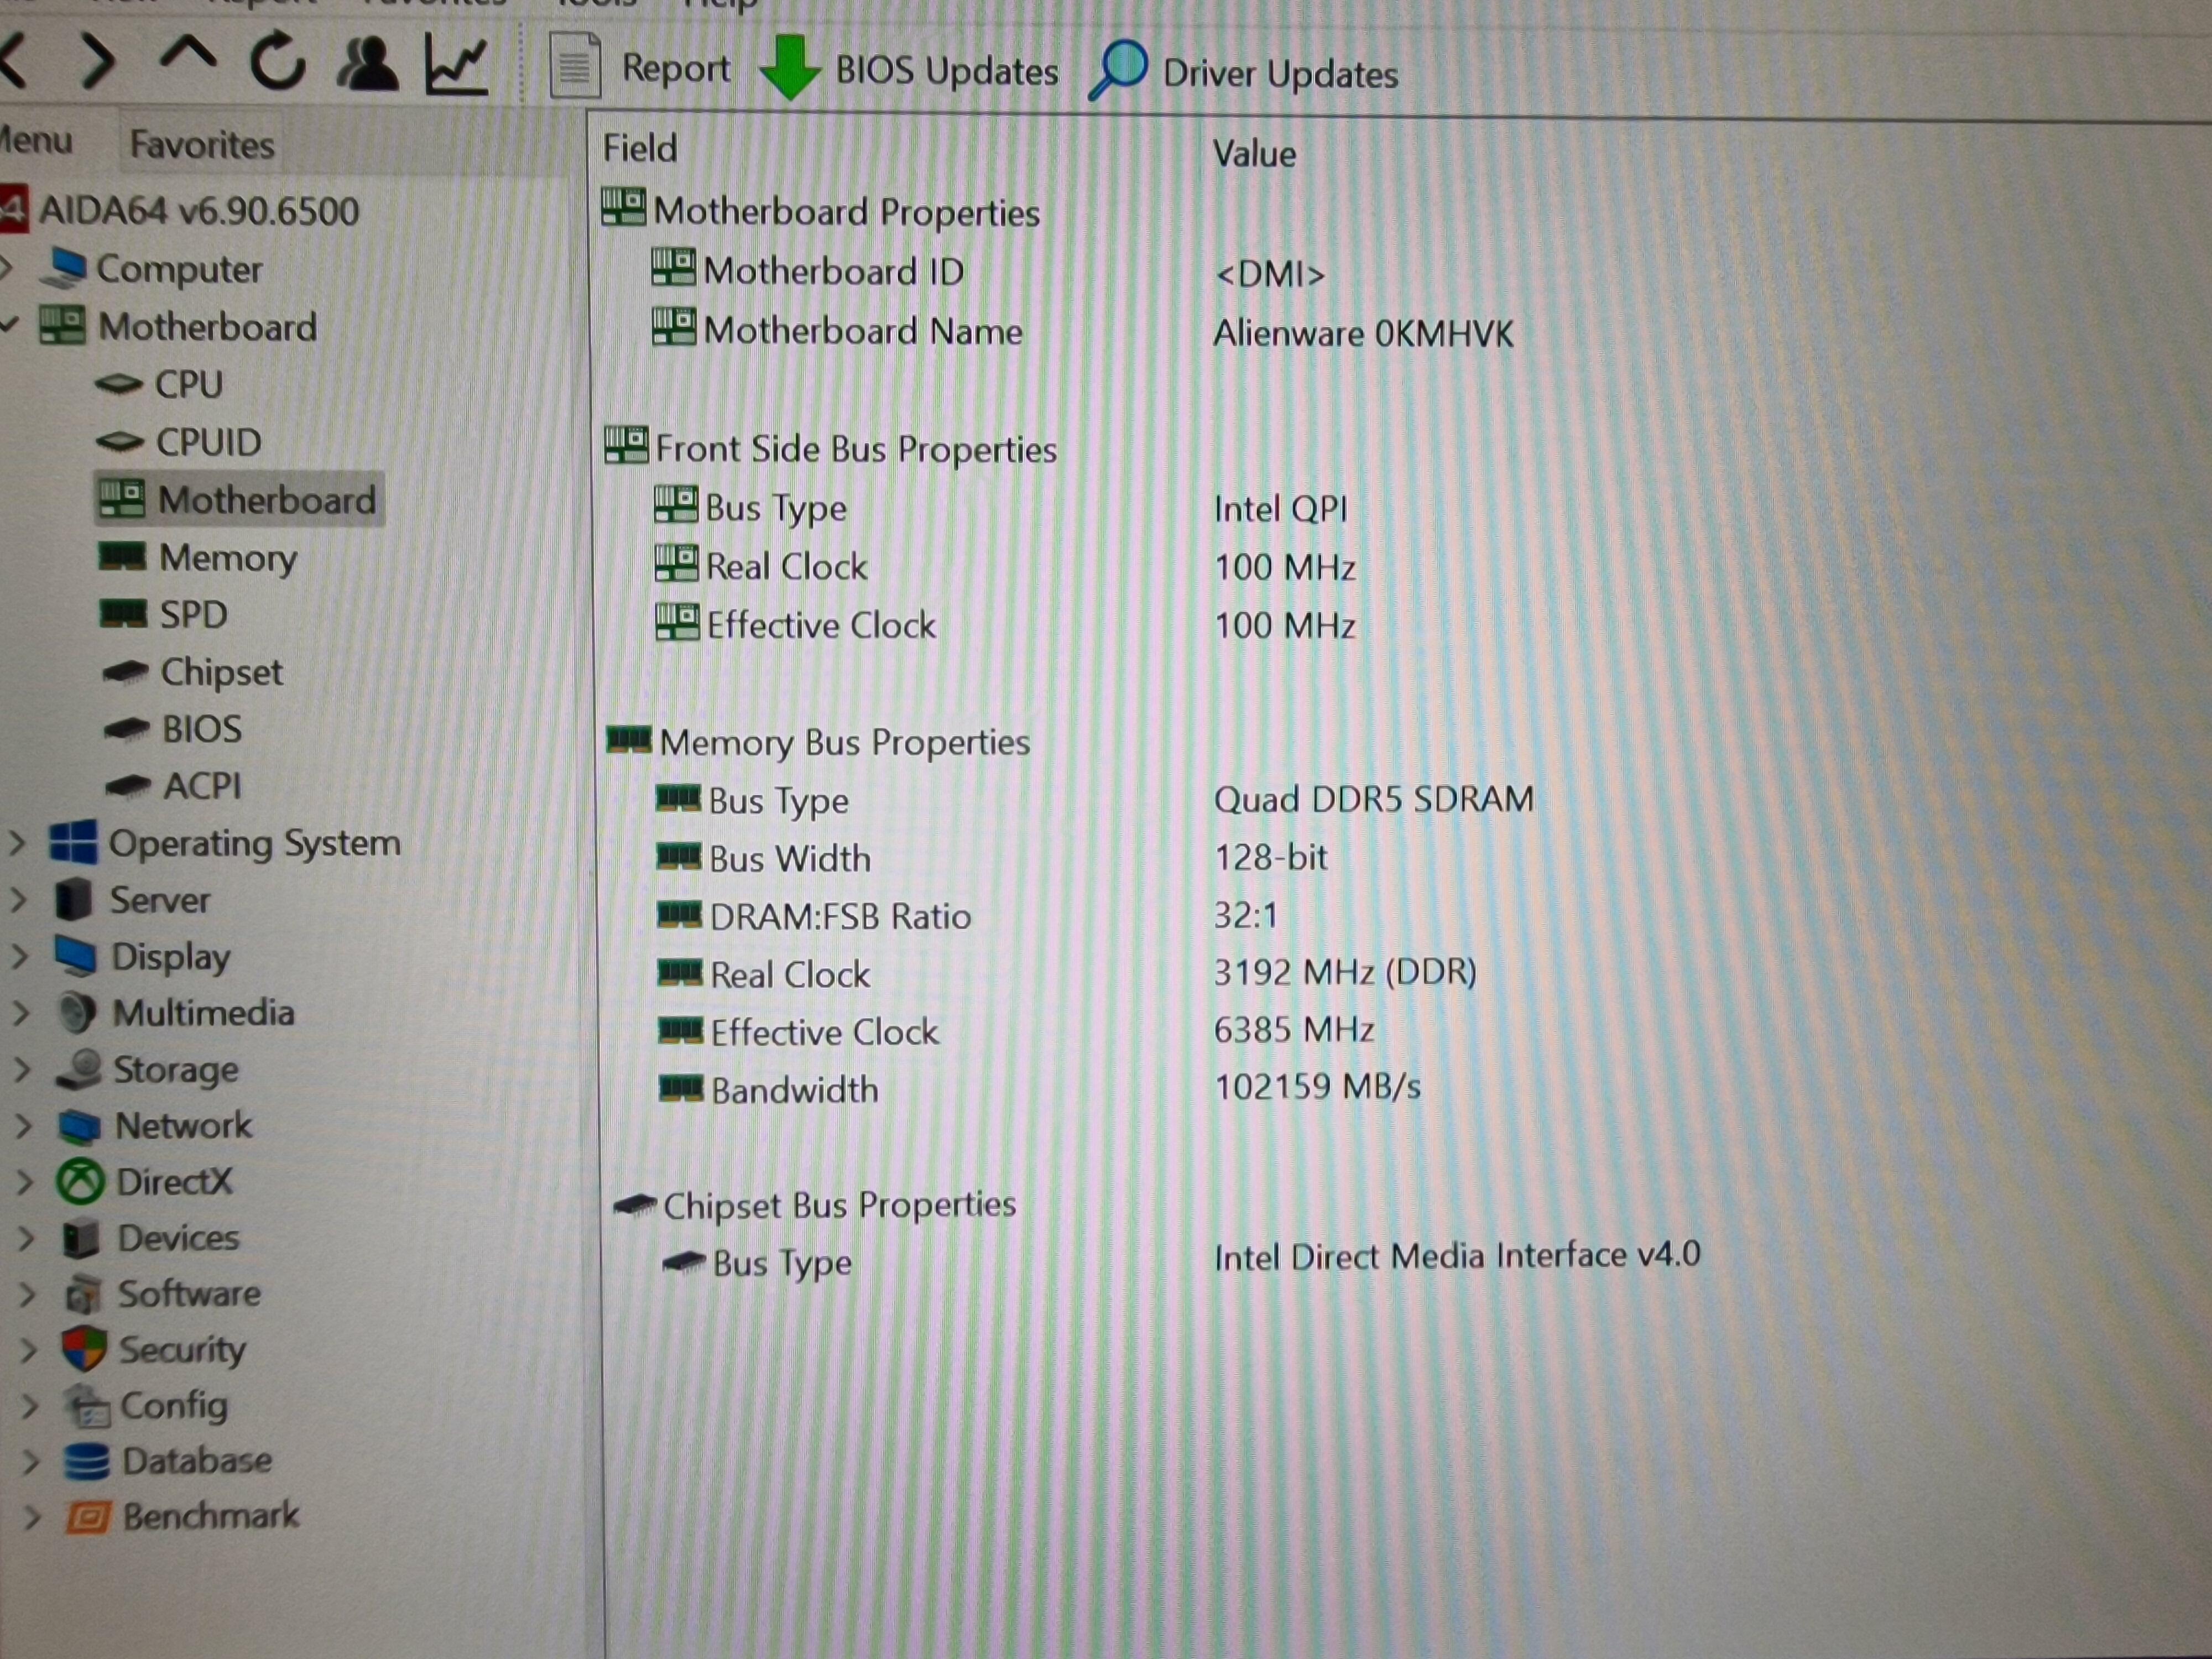The width and height of the screenshot is (2212, 1659).
Task: Open the SPD page in the tree
Action: 193,614
